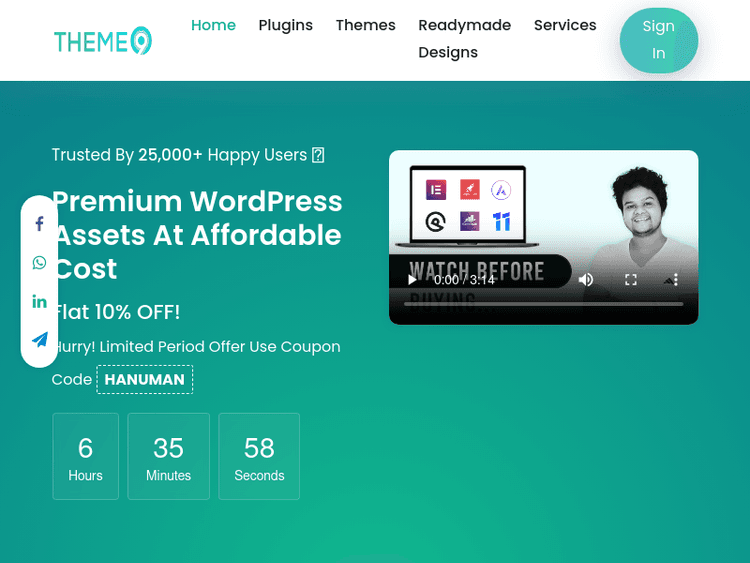Click the WhatsApp icon in the social sidebar
The width and height of the screenshot is (750, 563).
coord(39,263)
